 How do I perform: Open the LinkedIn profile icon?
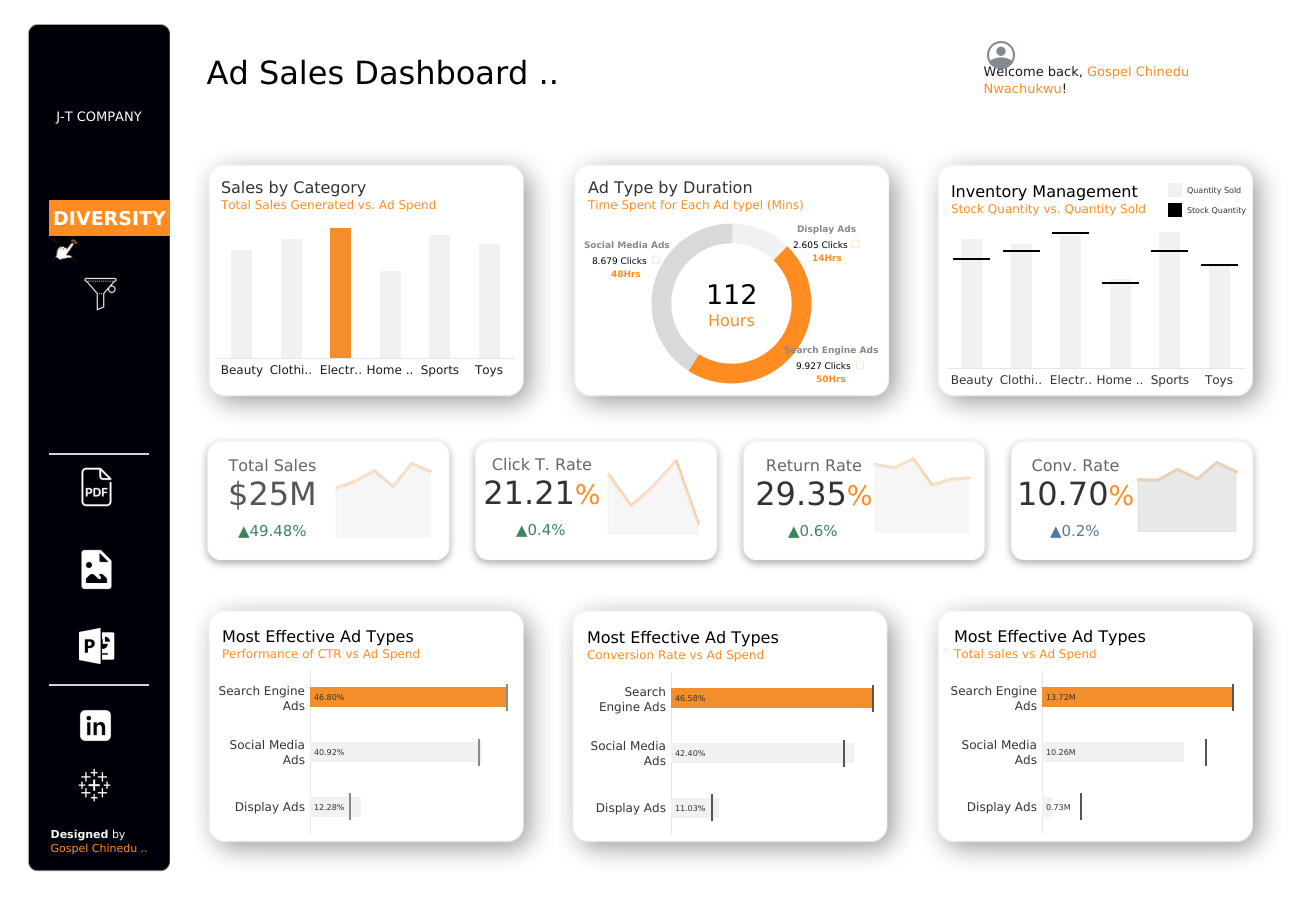pos(96,725)
